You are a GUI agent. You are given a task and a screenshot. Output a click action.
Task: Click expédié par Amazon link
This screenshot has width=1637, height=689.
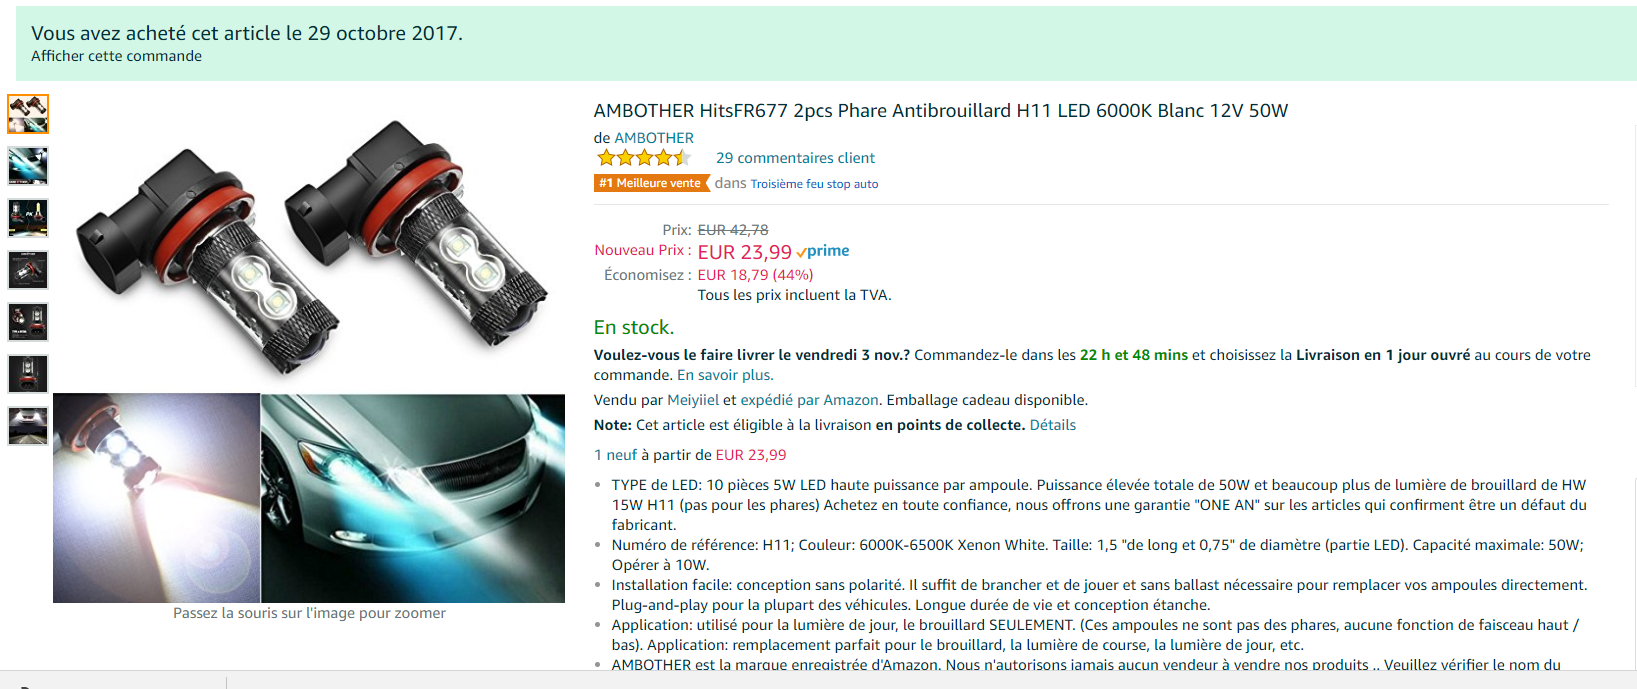(x=809, y=400)
